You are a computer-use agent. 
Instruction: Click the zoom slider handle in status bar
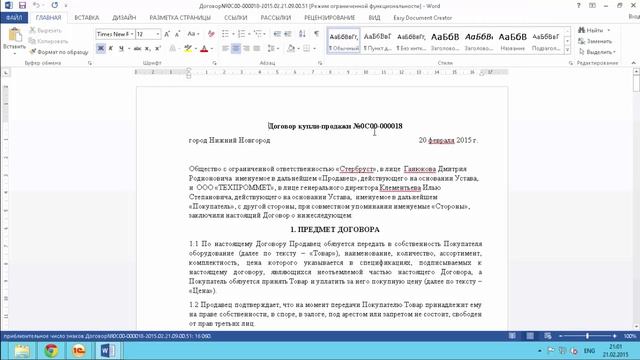tap(587, 336)
